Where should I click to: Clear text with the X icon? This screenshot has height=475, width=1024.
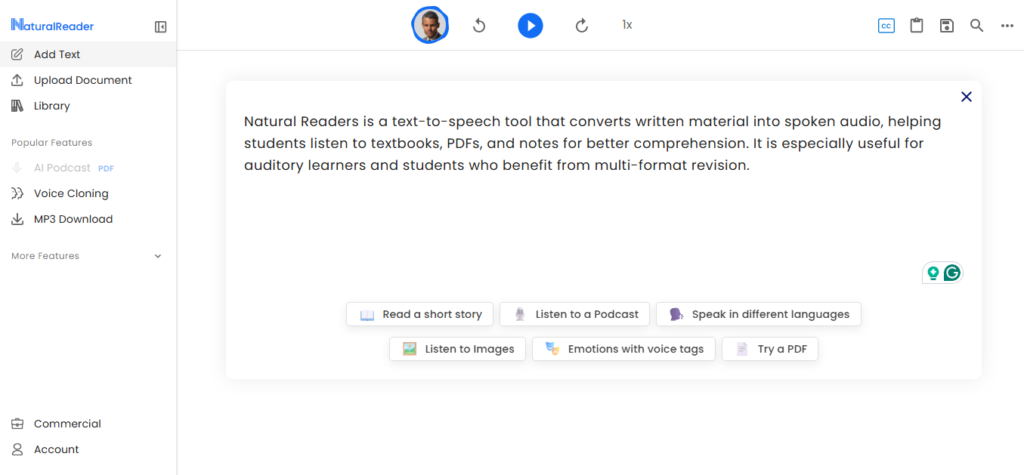pos(967,97)
